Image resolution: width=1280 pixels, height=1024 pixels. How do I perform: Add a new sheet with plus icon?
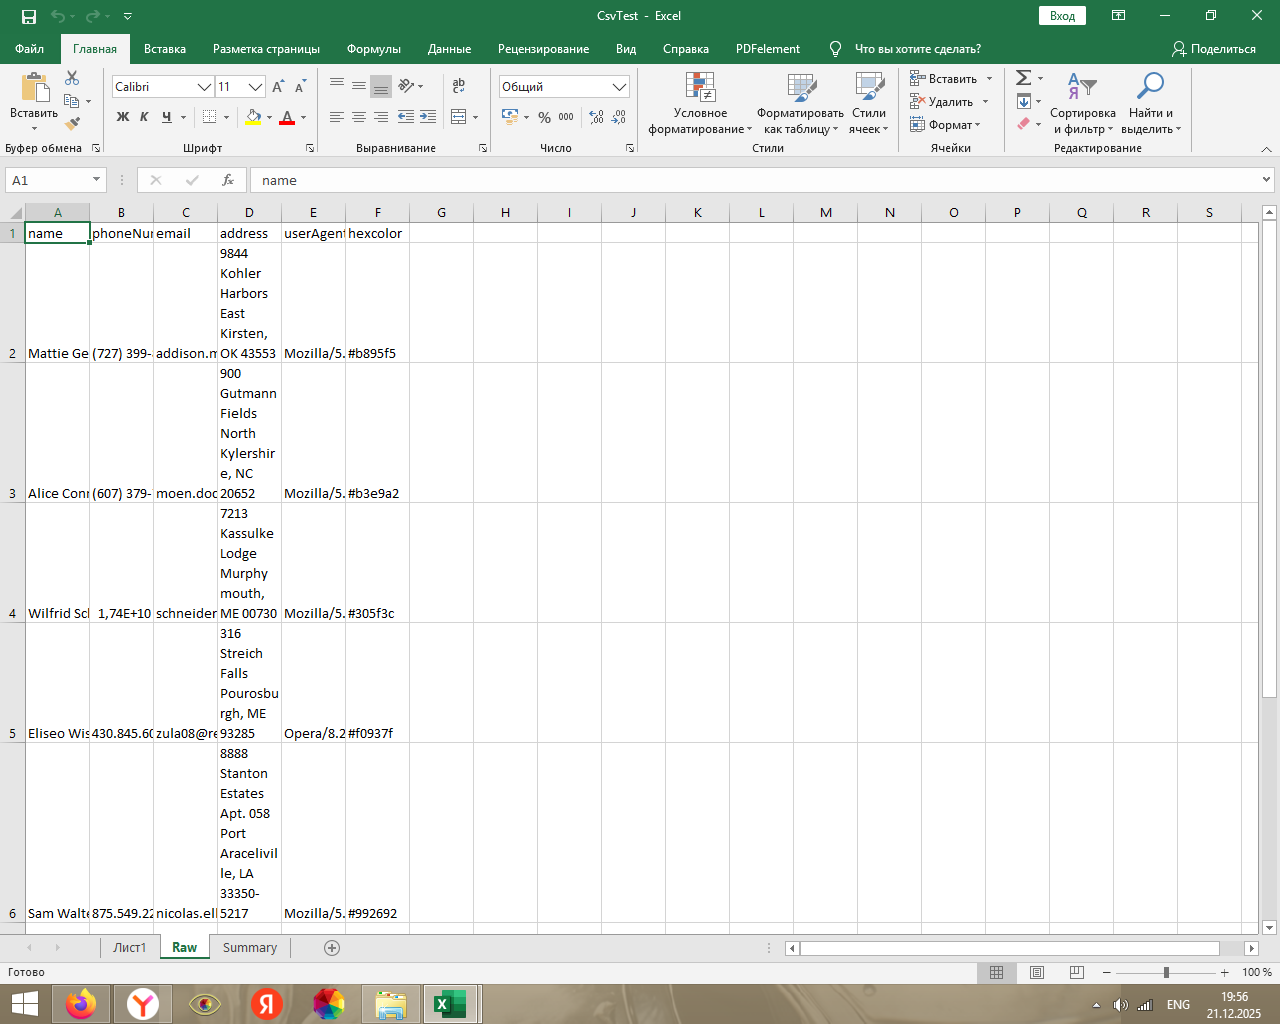[x=332, y=948]
